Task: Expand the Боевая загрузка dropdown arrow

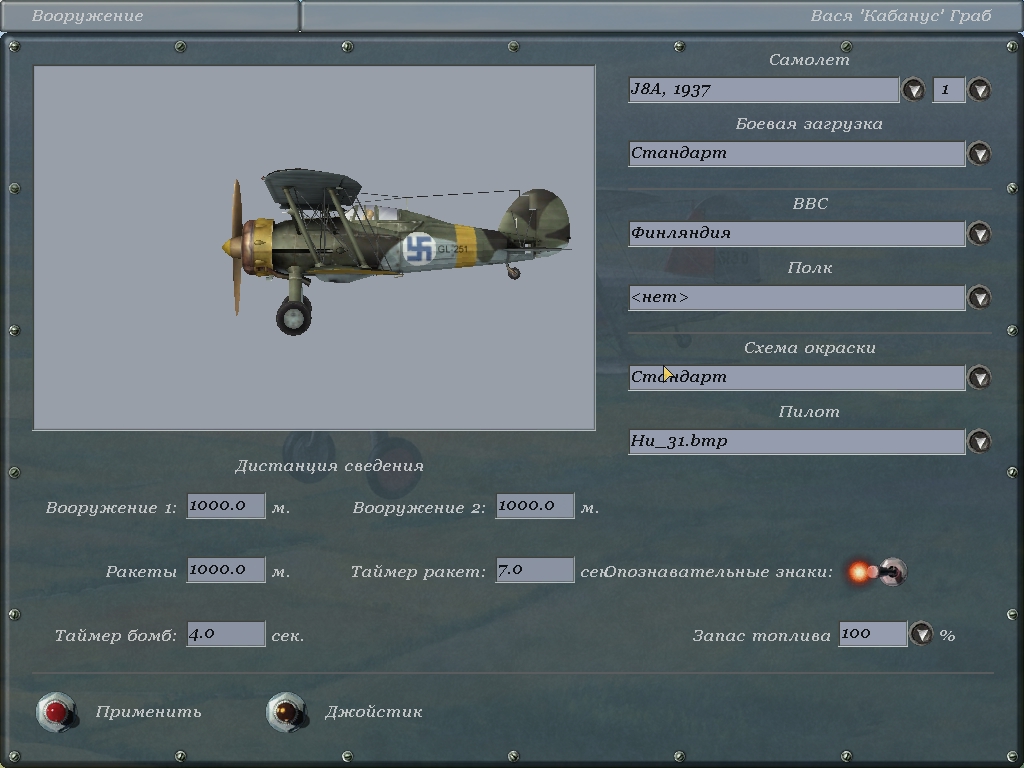Action: pyautogui.click(x=979, y=153)
